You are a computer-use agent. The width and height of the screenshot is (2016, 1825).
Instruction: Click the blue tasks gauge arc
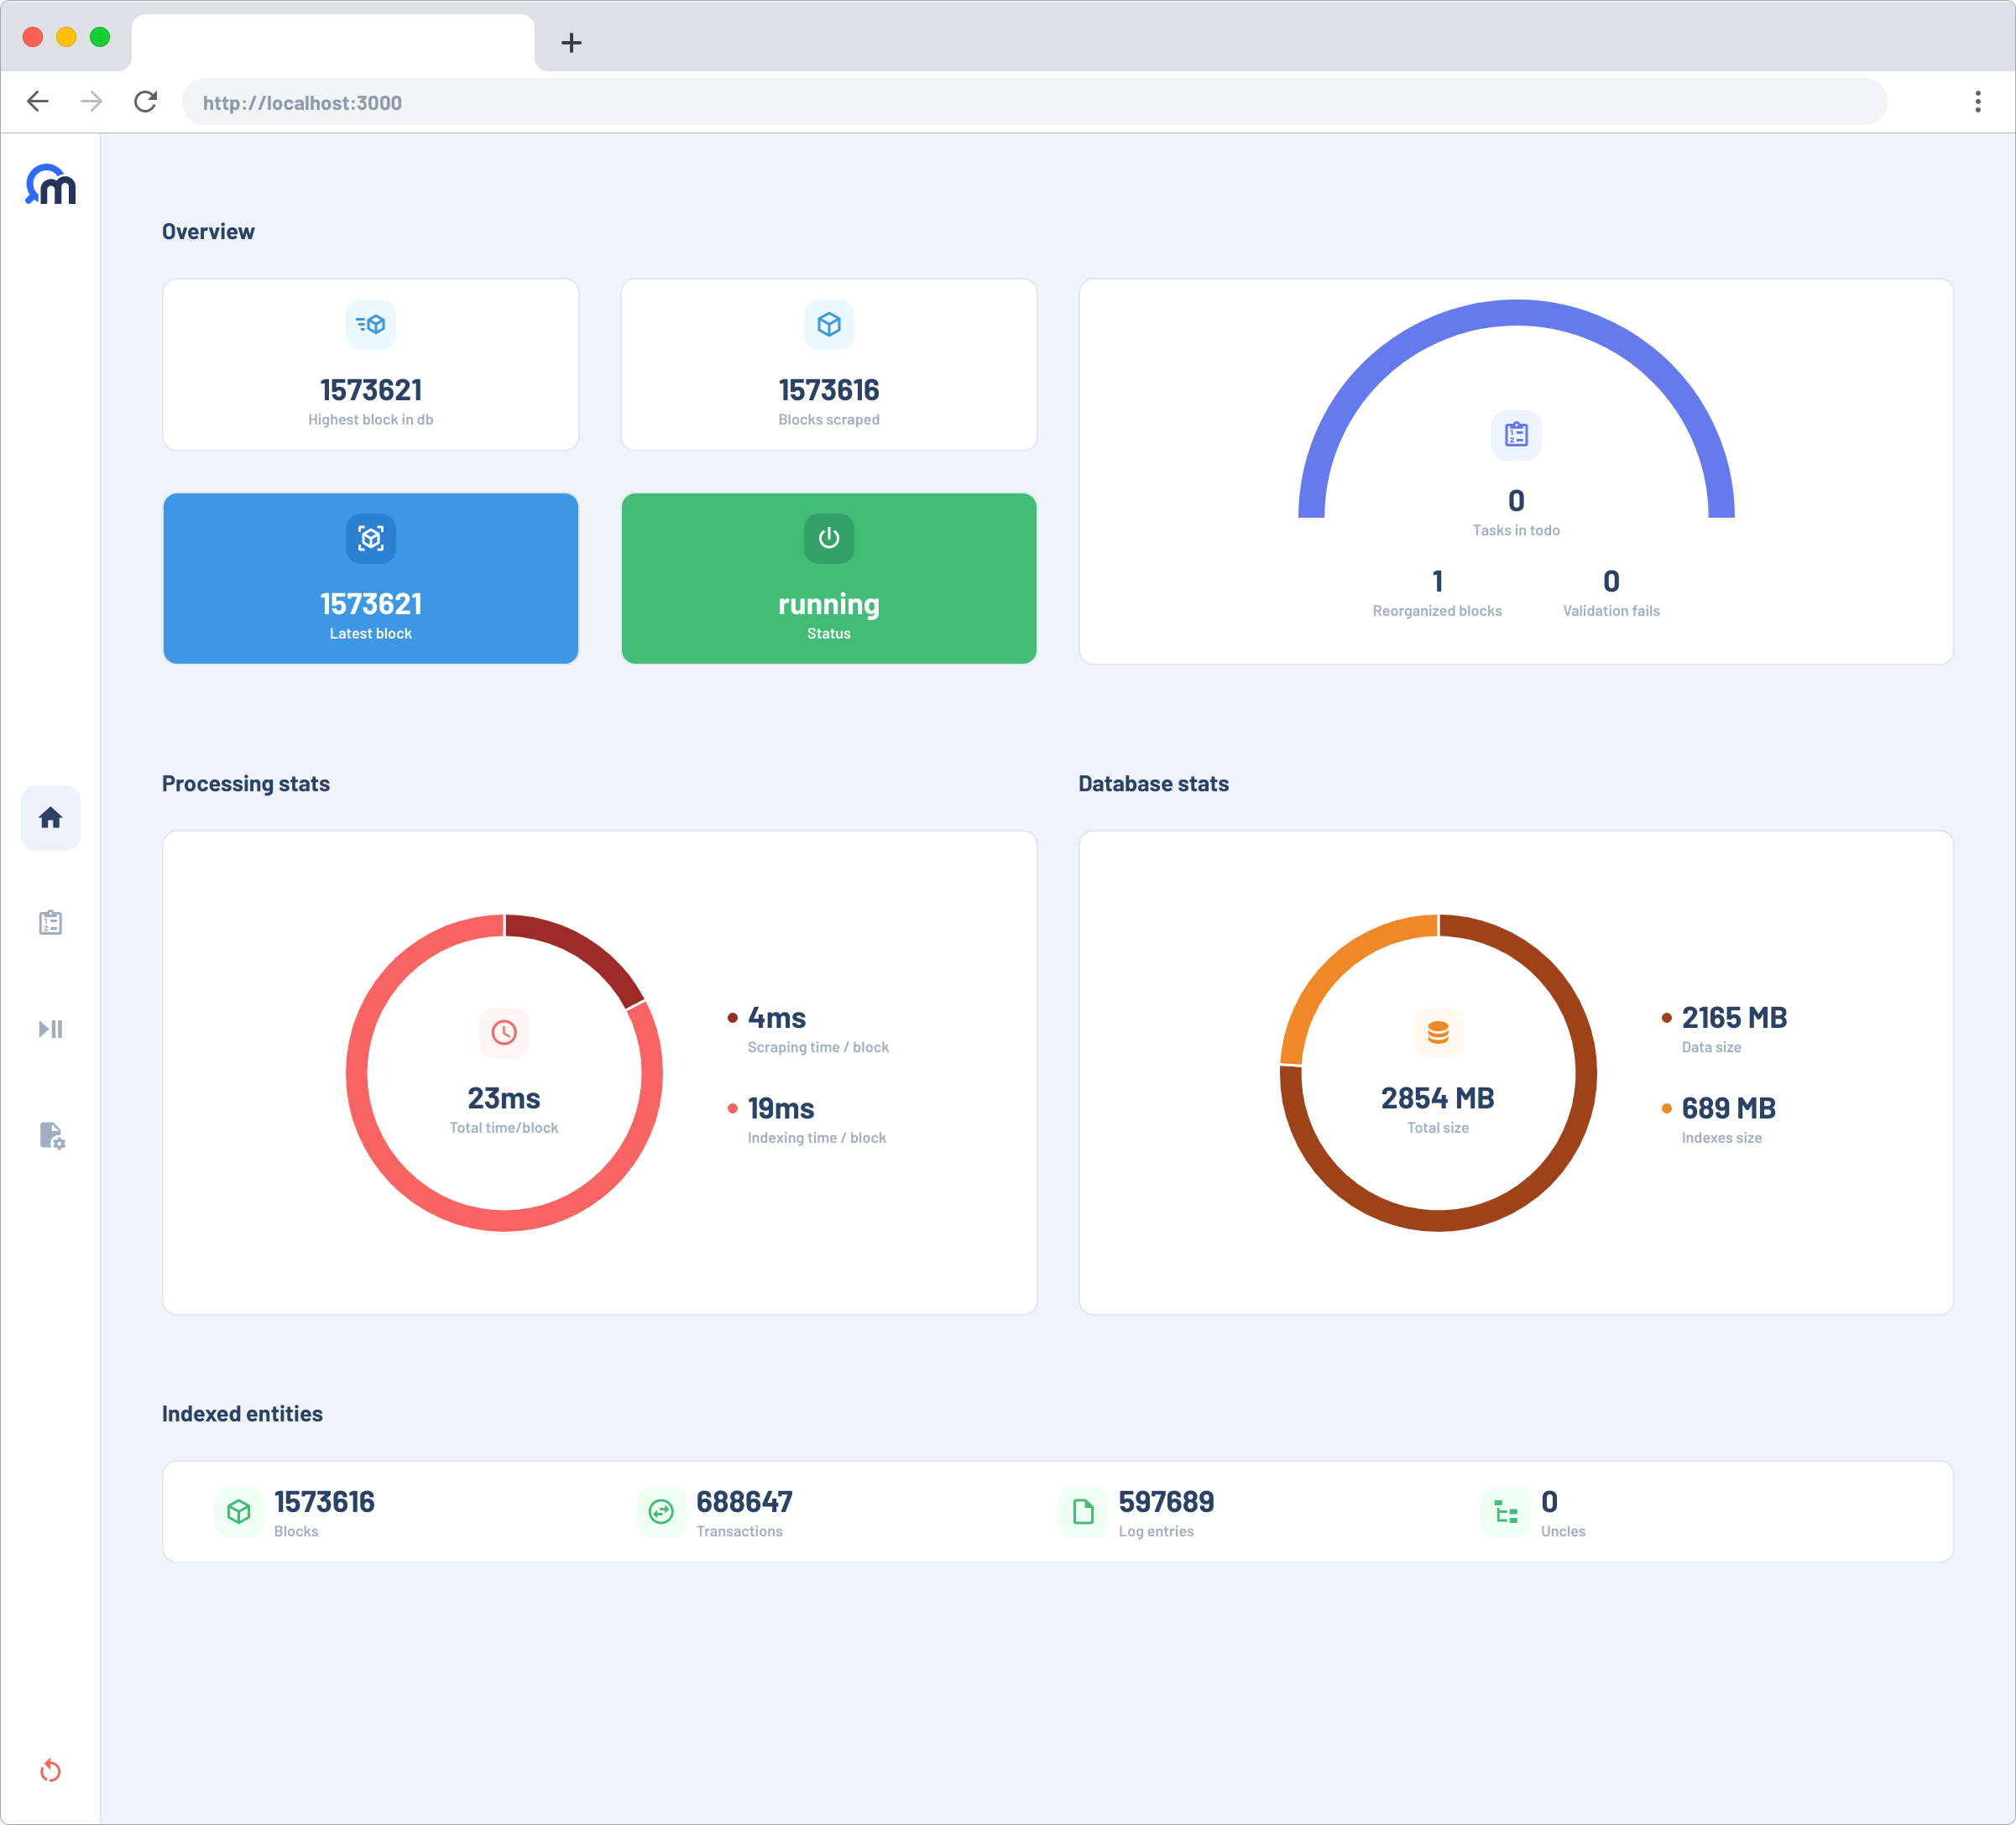[x=1516, y=313]
